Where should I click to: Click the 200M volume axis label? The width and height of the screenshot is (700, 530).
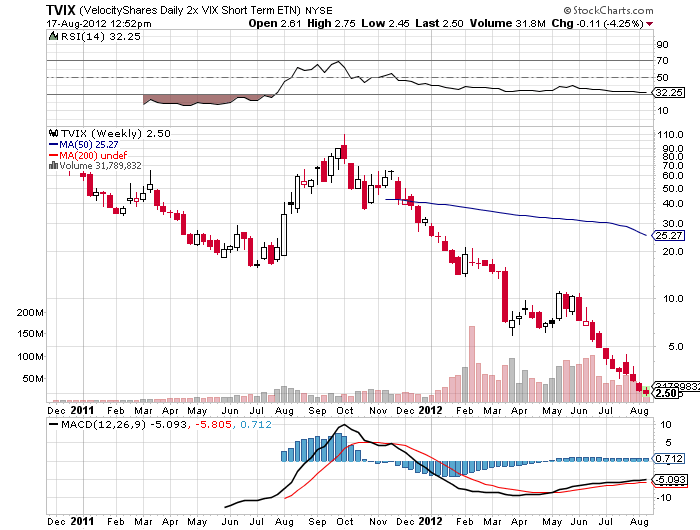click(x=30, y=313)
